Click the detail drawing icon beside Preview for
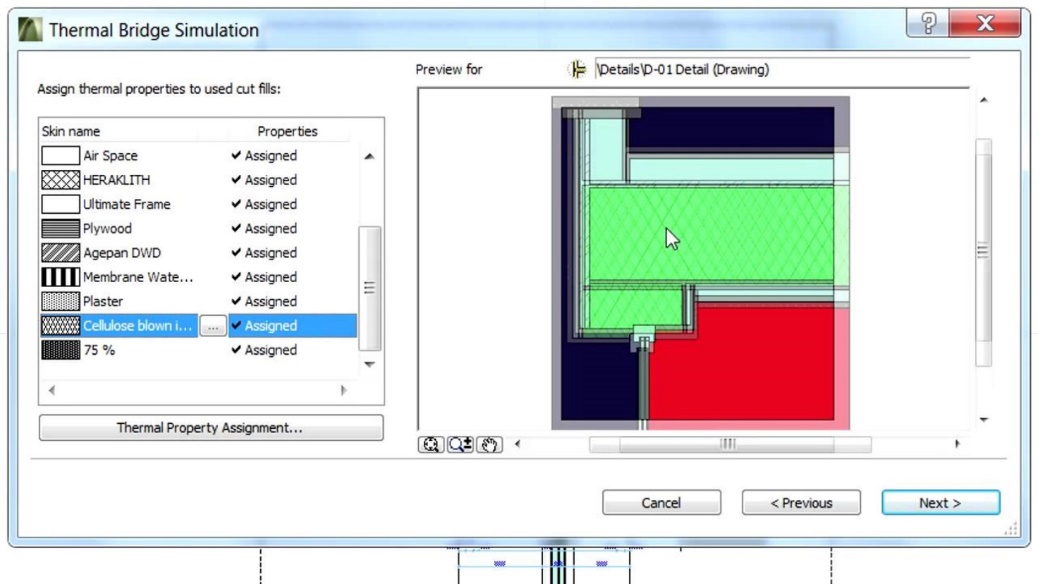 pyautogui.click(x=577, y=69)
